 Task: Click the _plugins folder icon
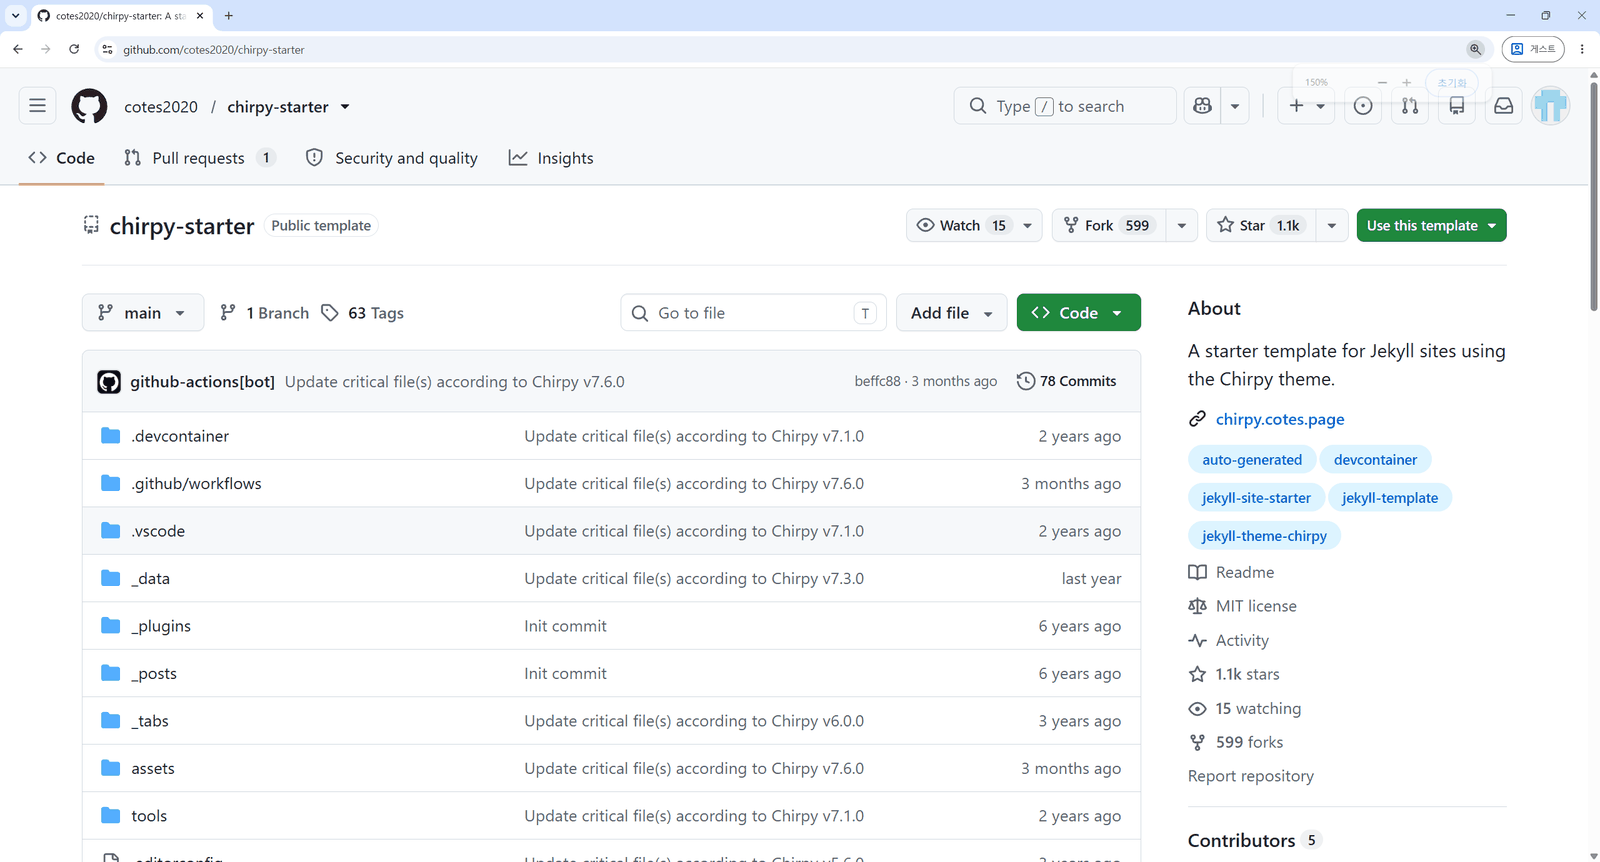coord(111,626)
